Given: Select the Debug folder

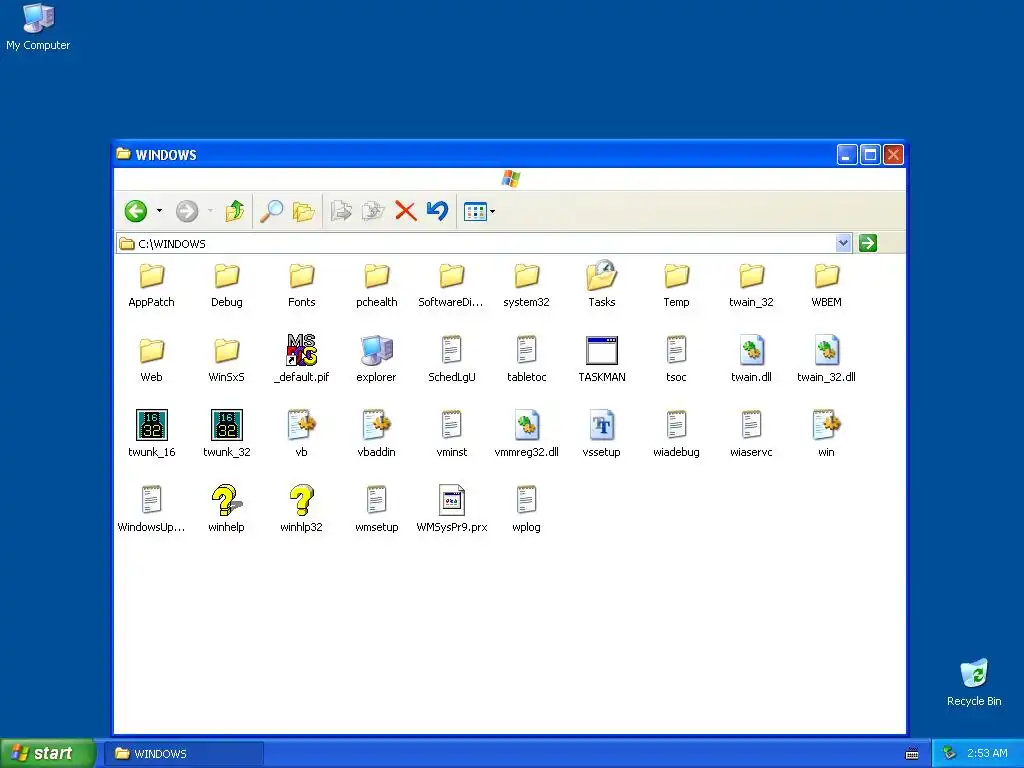Looking at the screenshot, I should (227, 285).
